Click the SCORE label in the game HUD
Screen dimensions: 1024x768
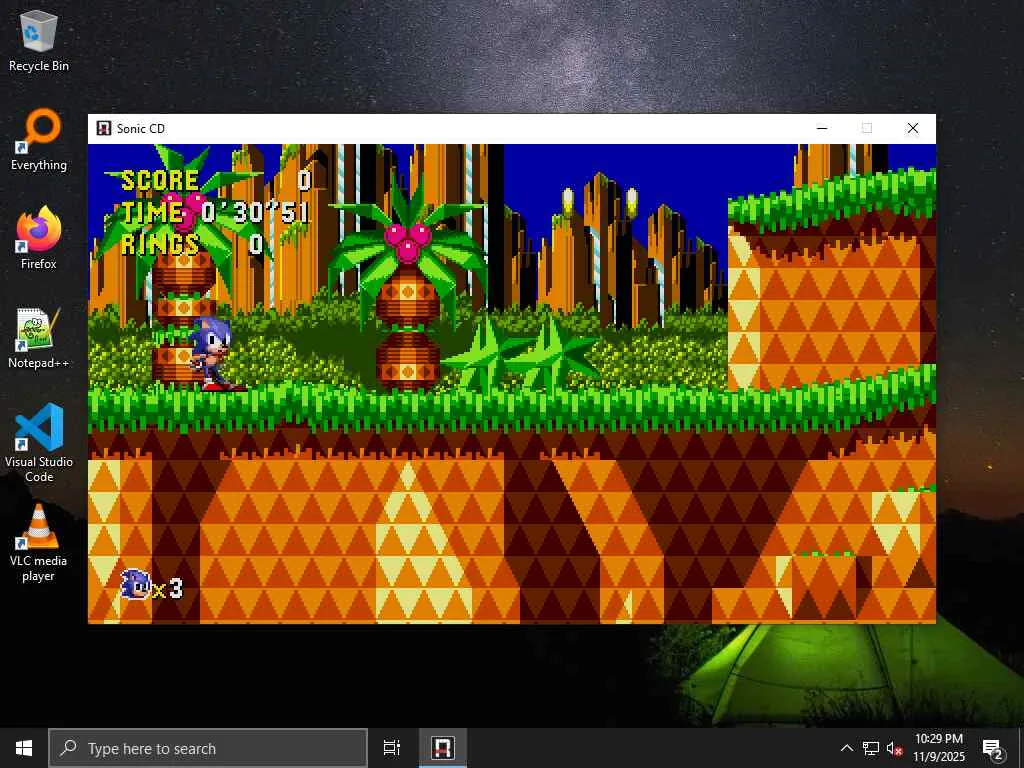(x=160, y=181)
